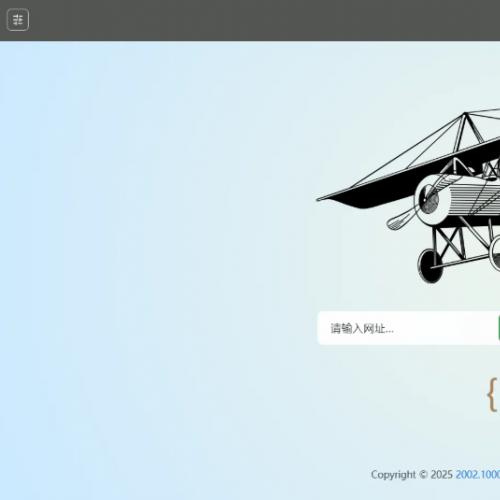
Task: Click the vintage monoplane illustration
Action: coord(408,196)
